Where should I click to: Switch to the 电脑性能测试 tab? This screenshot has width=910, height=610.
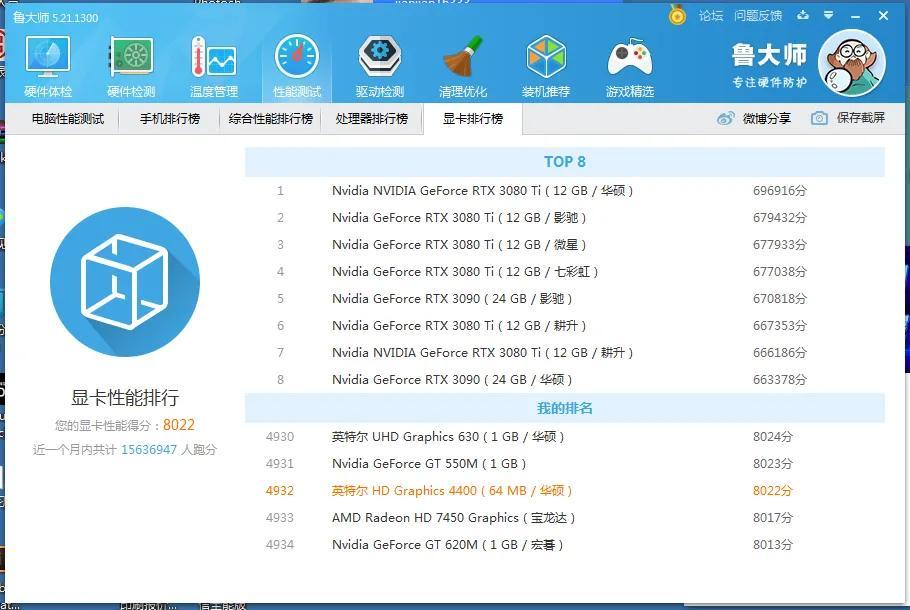[x=68, y=119]
